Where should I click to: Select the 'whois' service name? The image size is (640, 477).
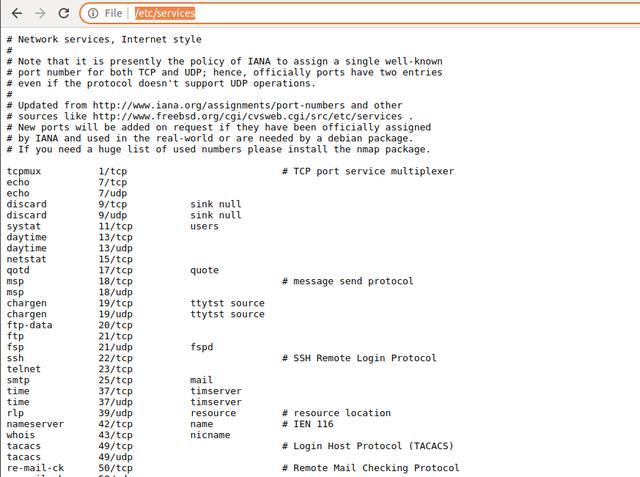[x=21, y=436]
